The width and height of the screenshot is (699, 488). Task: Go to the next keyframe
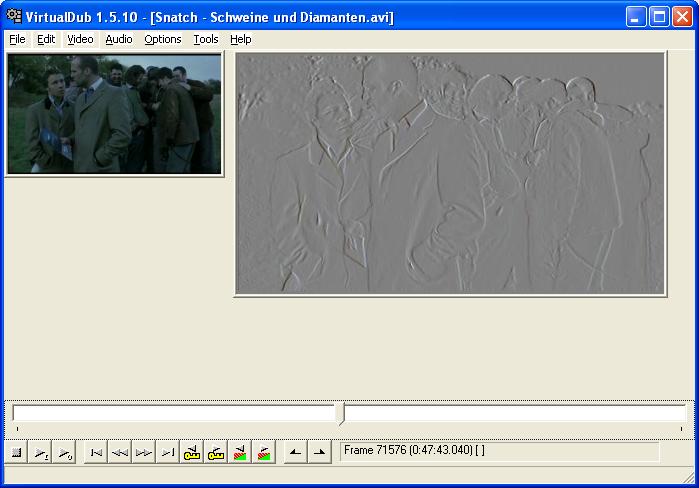(x=216, y=452)
